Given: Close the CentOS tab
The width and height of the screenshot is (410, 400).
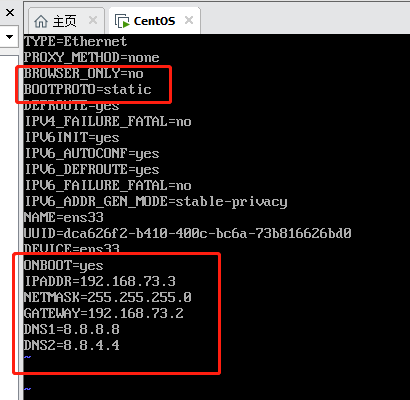Looking at the screenshot, I should 189,20.
